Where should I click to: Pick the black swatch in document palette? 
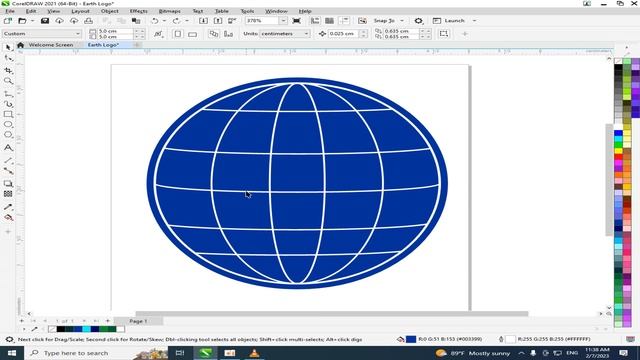pyautogui.click(x=61, y=329)
